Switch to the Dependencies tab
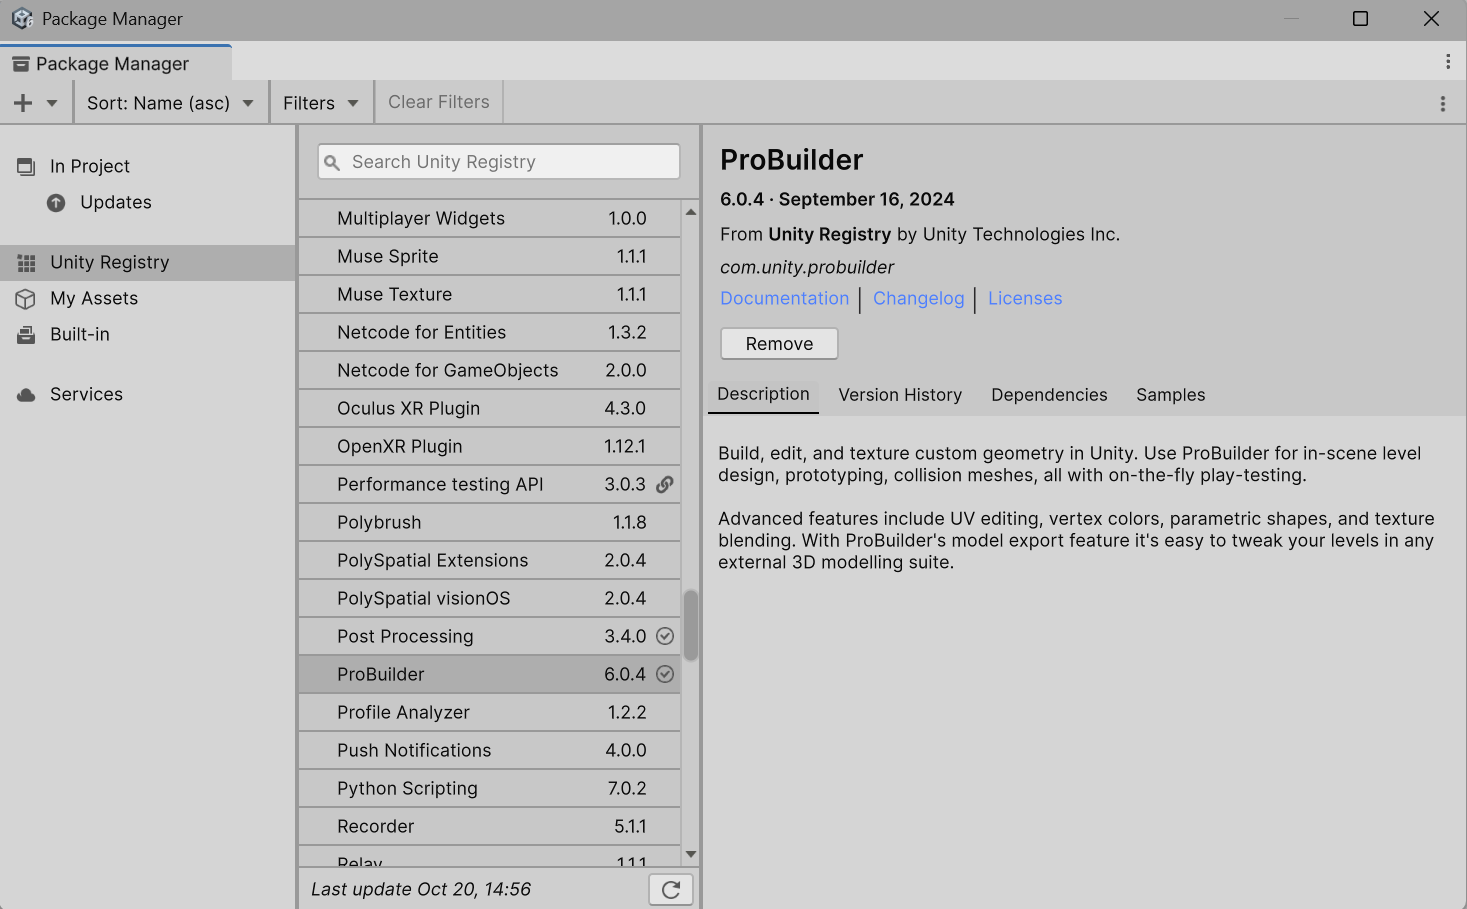This screenshot has height=909, width=1467. tap(1049, 395)
